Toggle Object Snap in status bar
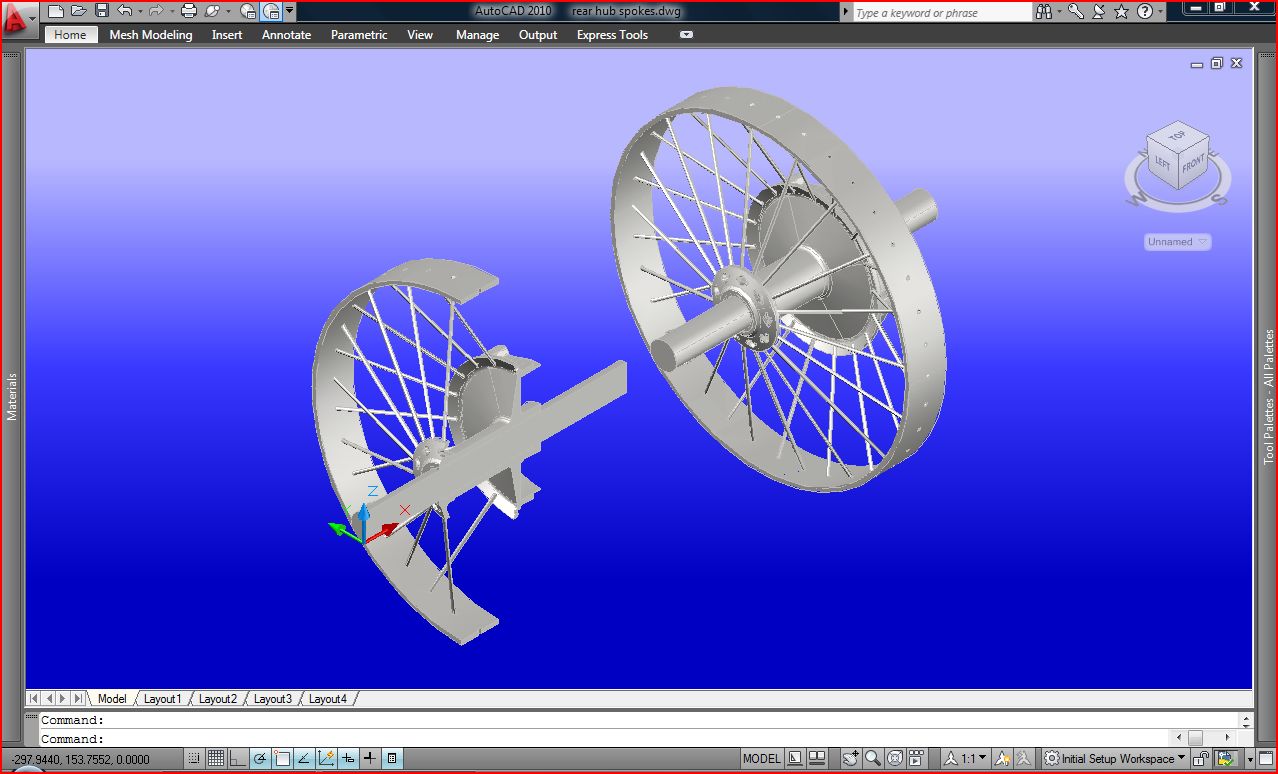The width and height of the screenshot is (1278, 774). point(281,759)
